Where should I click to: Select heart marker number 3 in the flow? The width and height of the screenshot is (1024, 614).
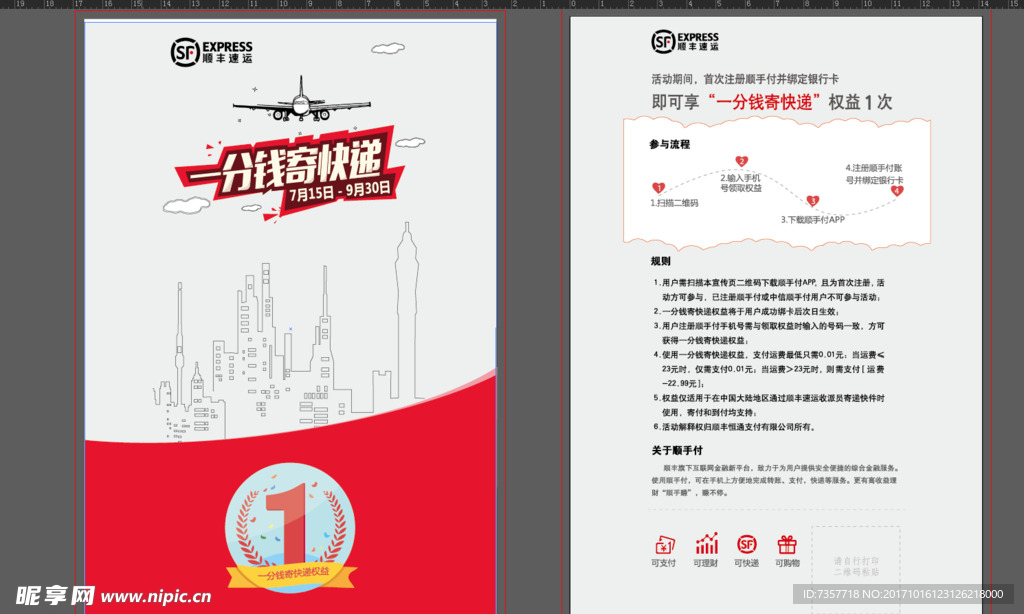(812, 201)
